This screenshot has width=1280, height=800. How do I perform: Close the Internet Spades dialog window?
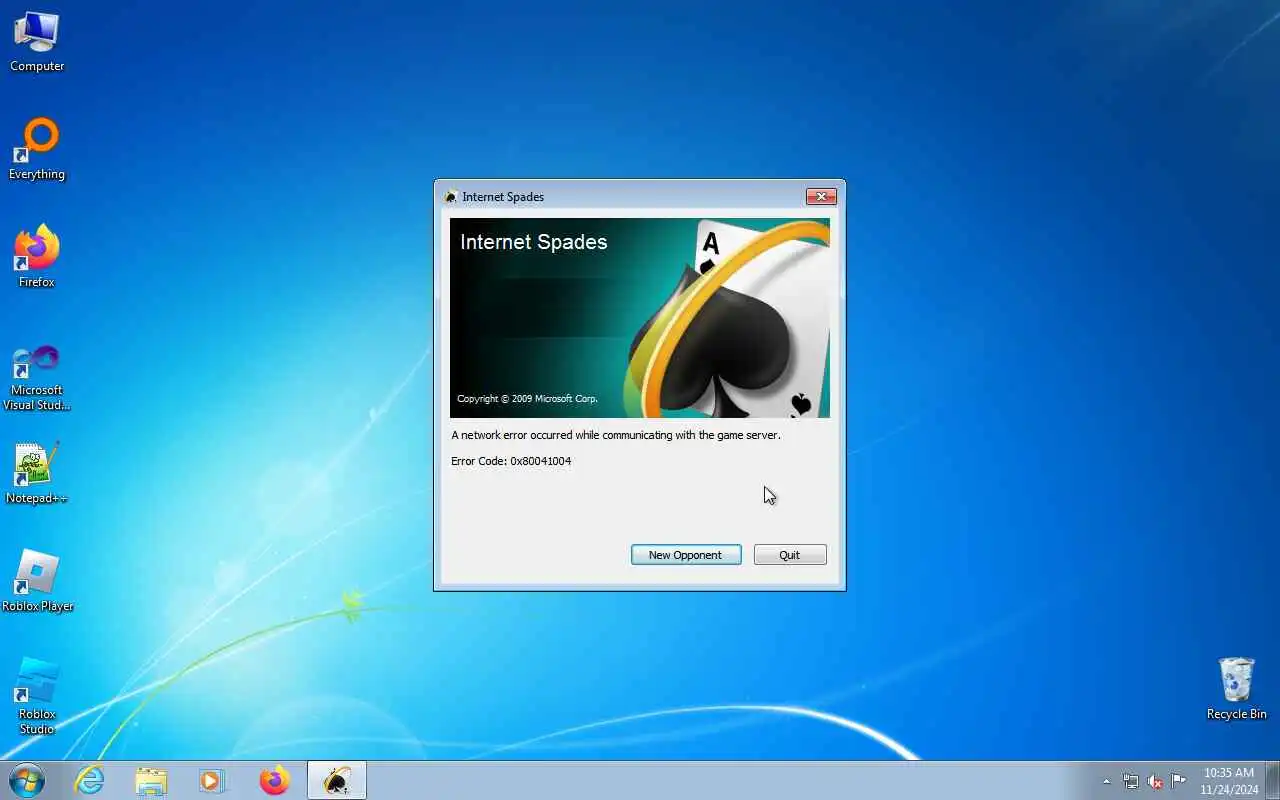[821, 197]
